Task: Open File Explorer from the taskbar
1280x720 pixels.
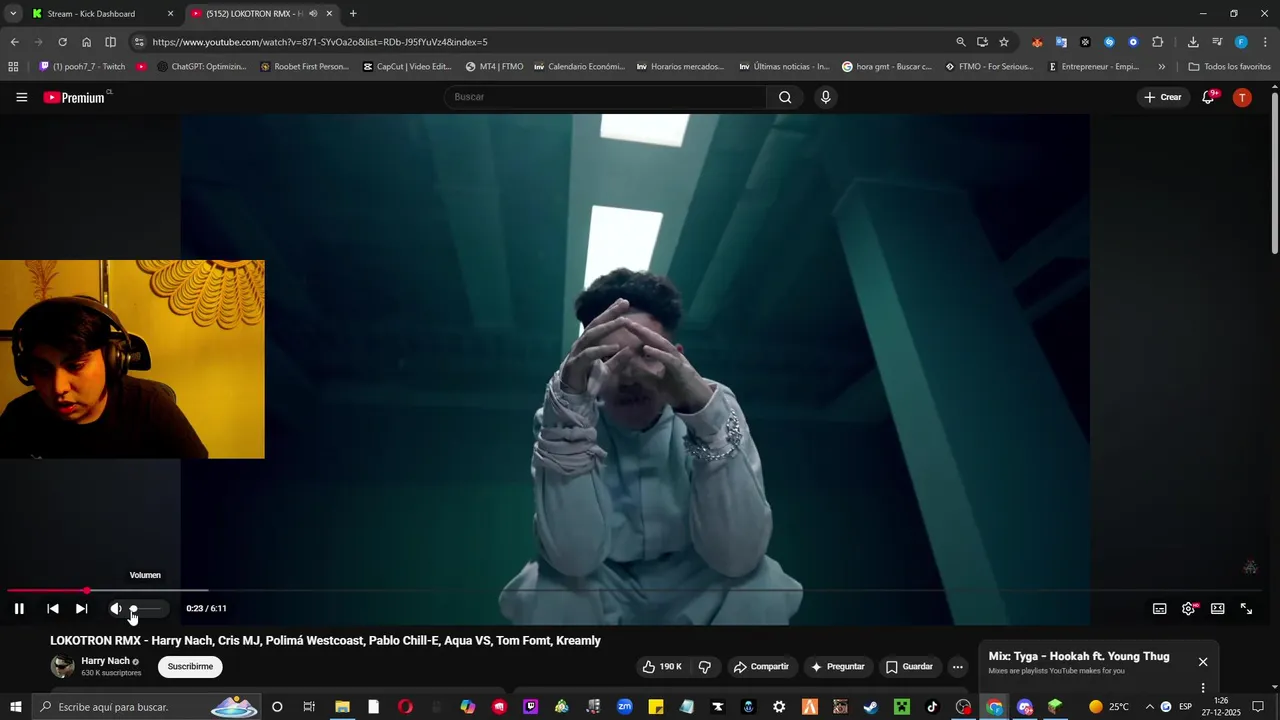Action: tap(342, 707)
